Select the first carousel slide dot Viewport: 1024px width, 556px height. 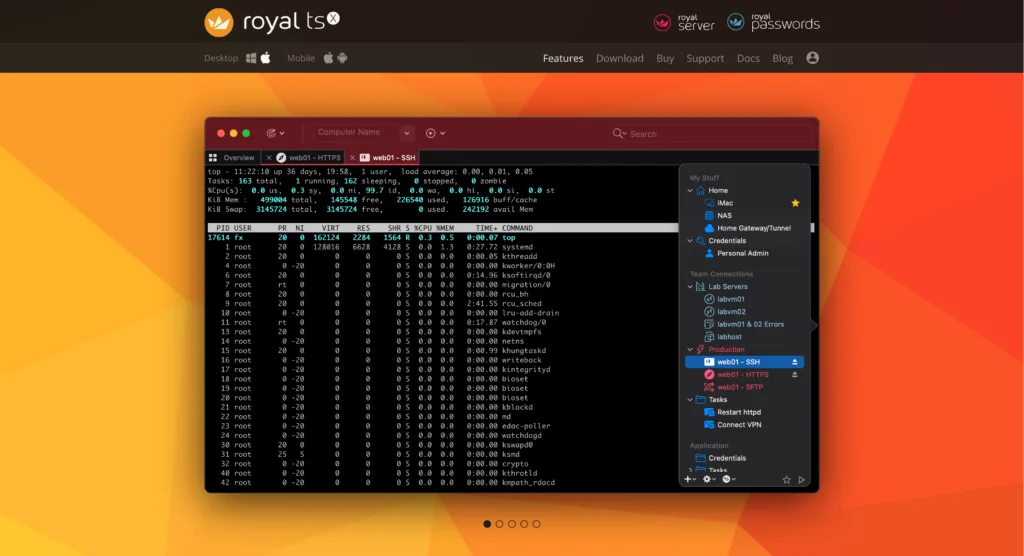[487, 524]
